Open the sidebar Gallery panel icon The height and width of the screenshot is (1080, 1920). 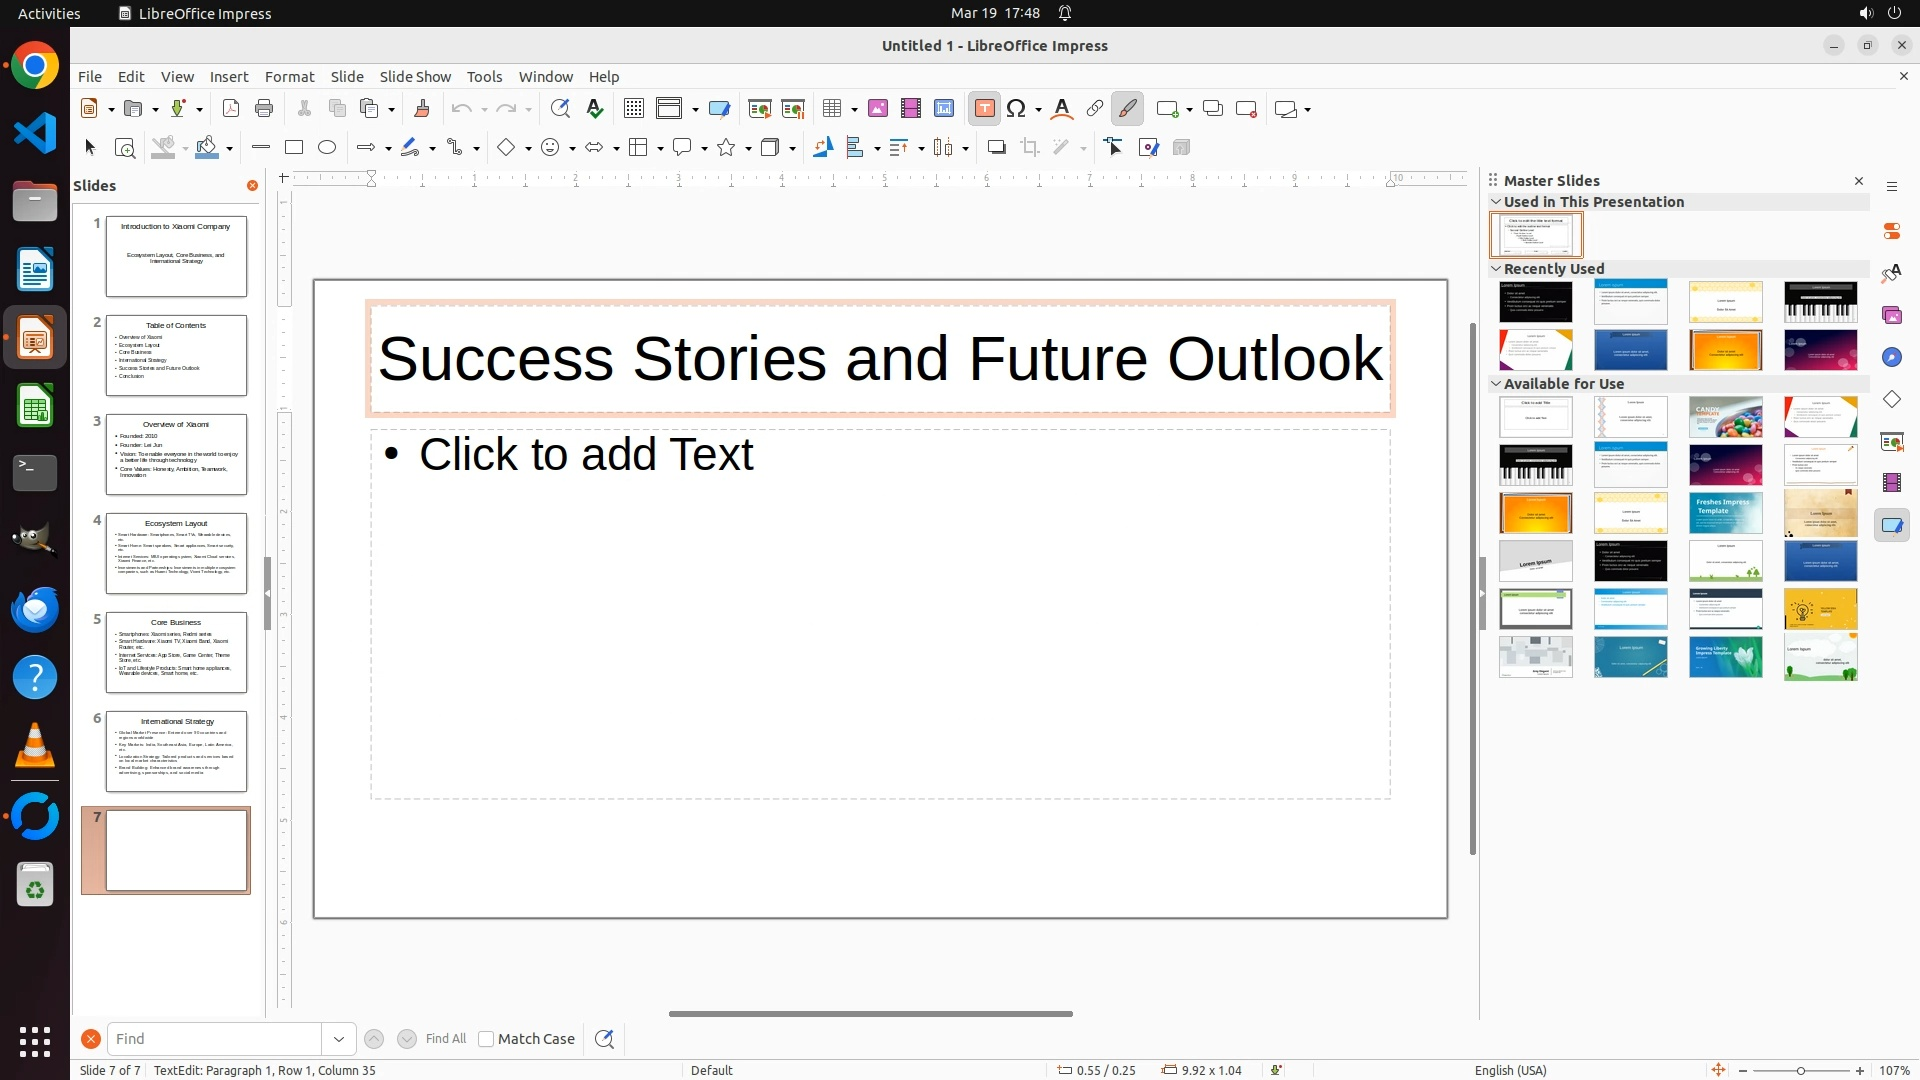(x=1891, y=315)
